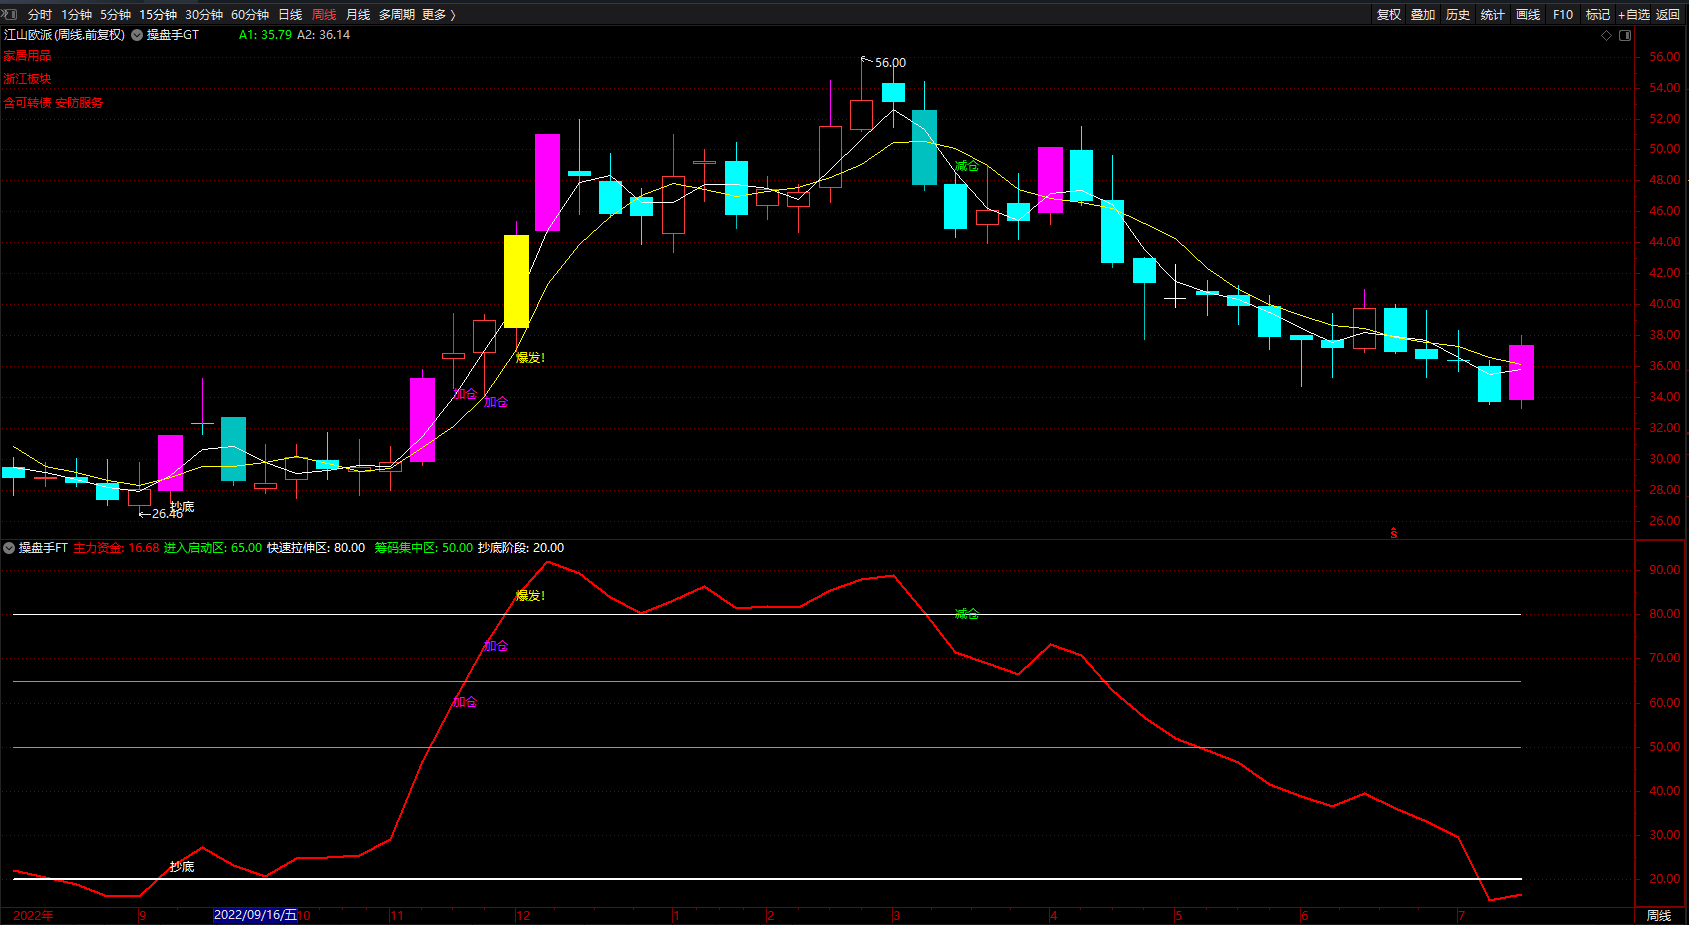Expand the 更多 periods menu
1689x925 pixels.
click(x=438, y=14)
